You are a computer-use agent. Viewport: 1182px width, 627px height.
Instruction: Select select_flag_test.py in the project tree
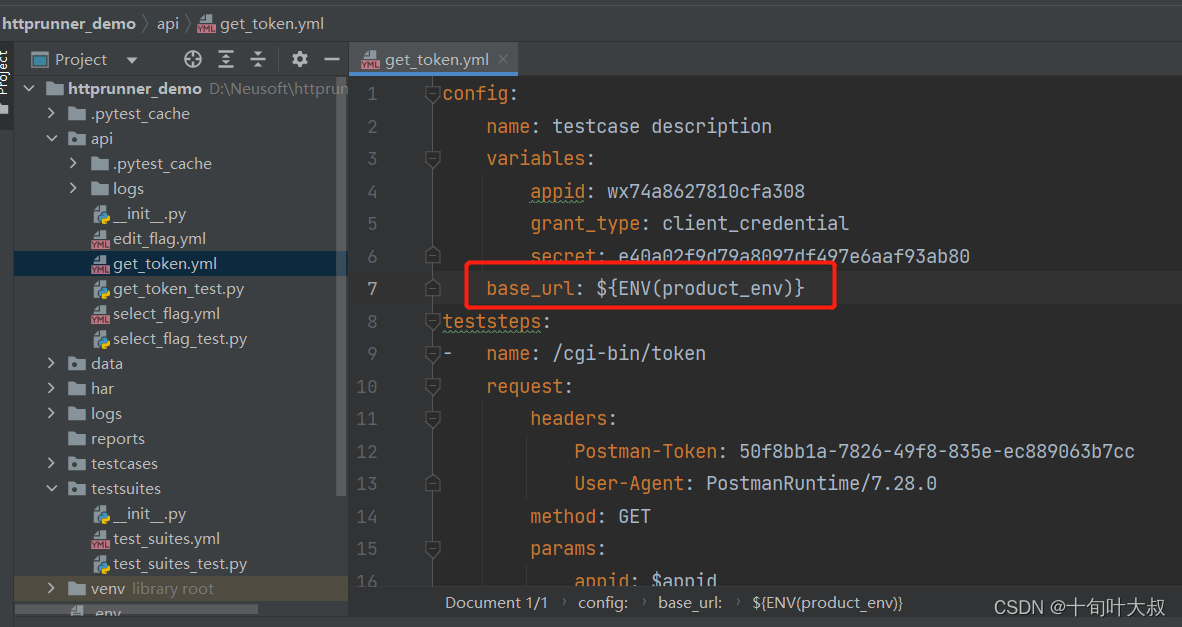coord(179,339)
